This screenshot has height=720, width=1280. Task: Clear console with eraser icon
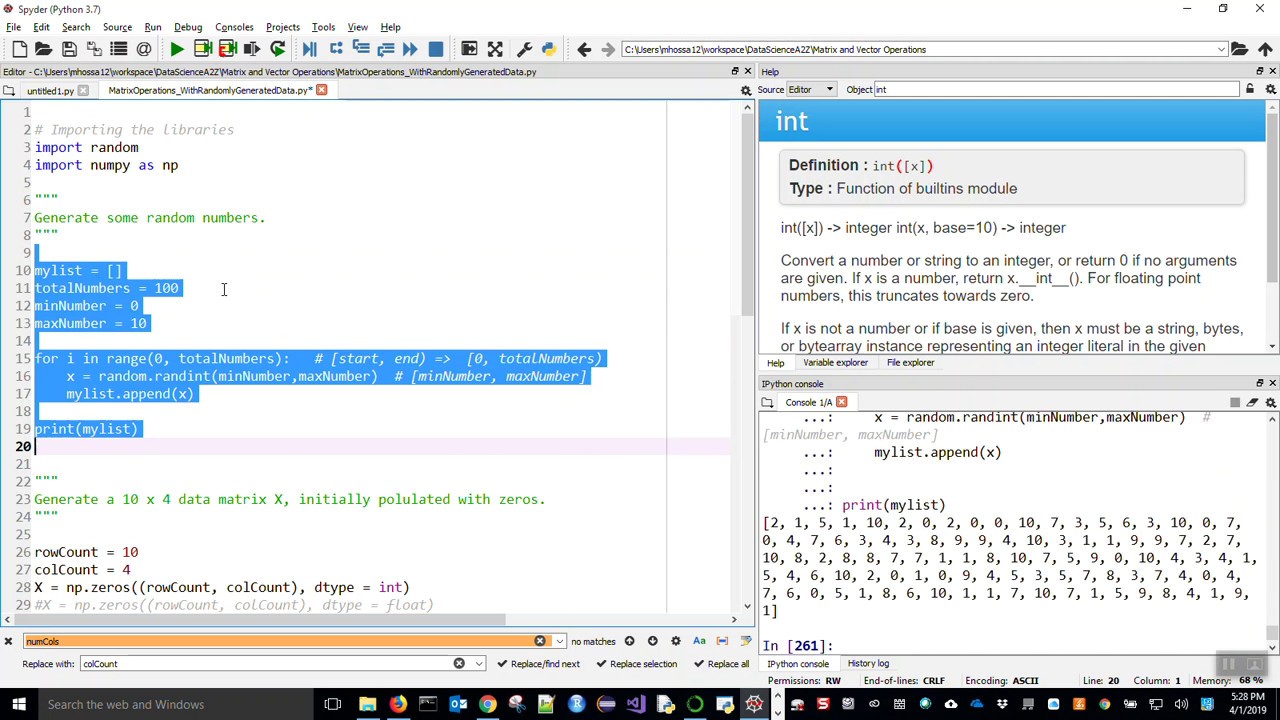coord(1252,402)
